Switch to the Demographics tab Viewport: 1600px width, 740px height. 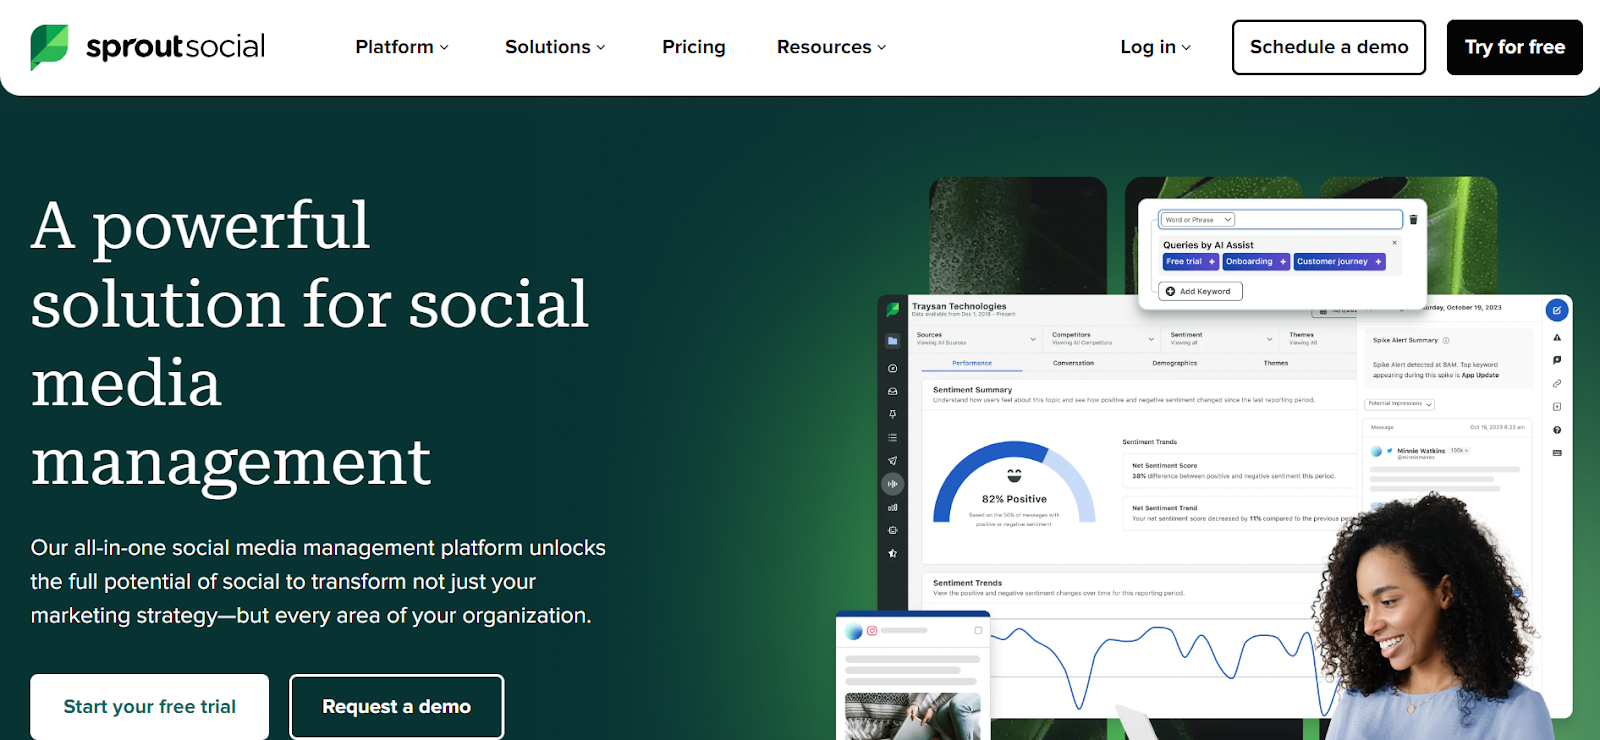[1174, 363]
